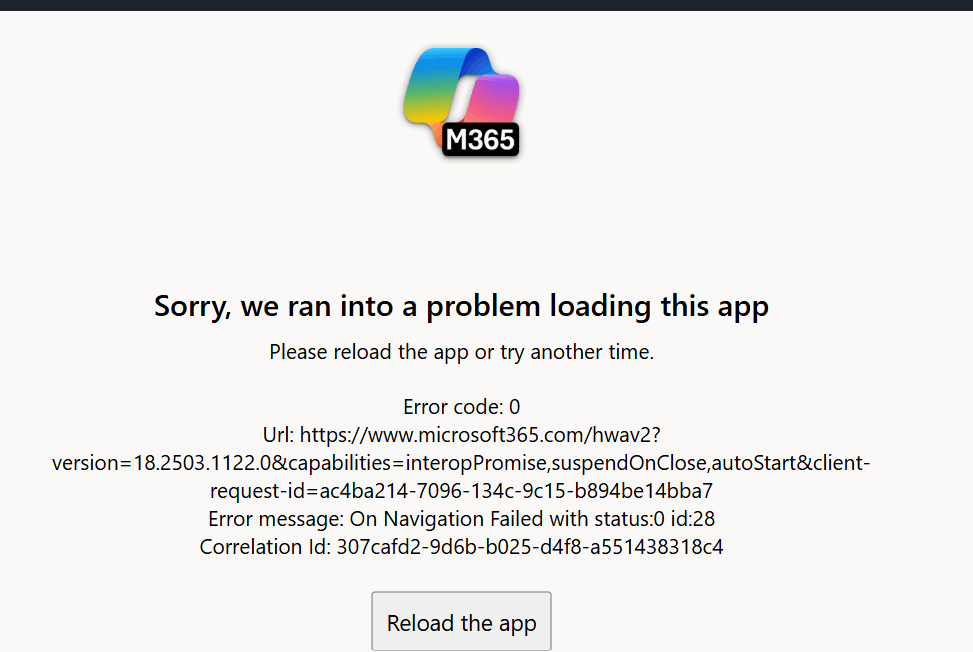Click the request-id=ac4ba214 value line
973x652 pixels.
click(461, 491)
